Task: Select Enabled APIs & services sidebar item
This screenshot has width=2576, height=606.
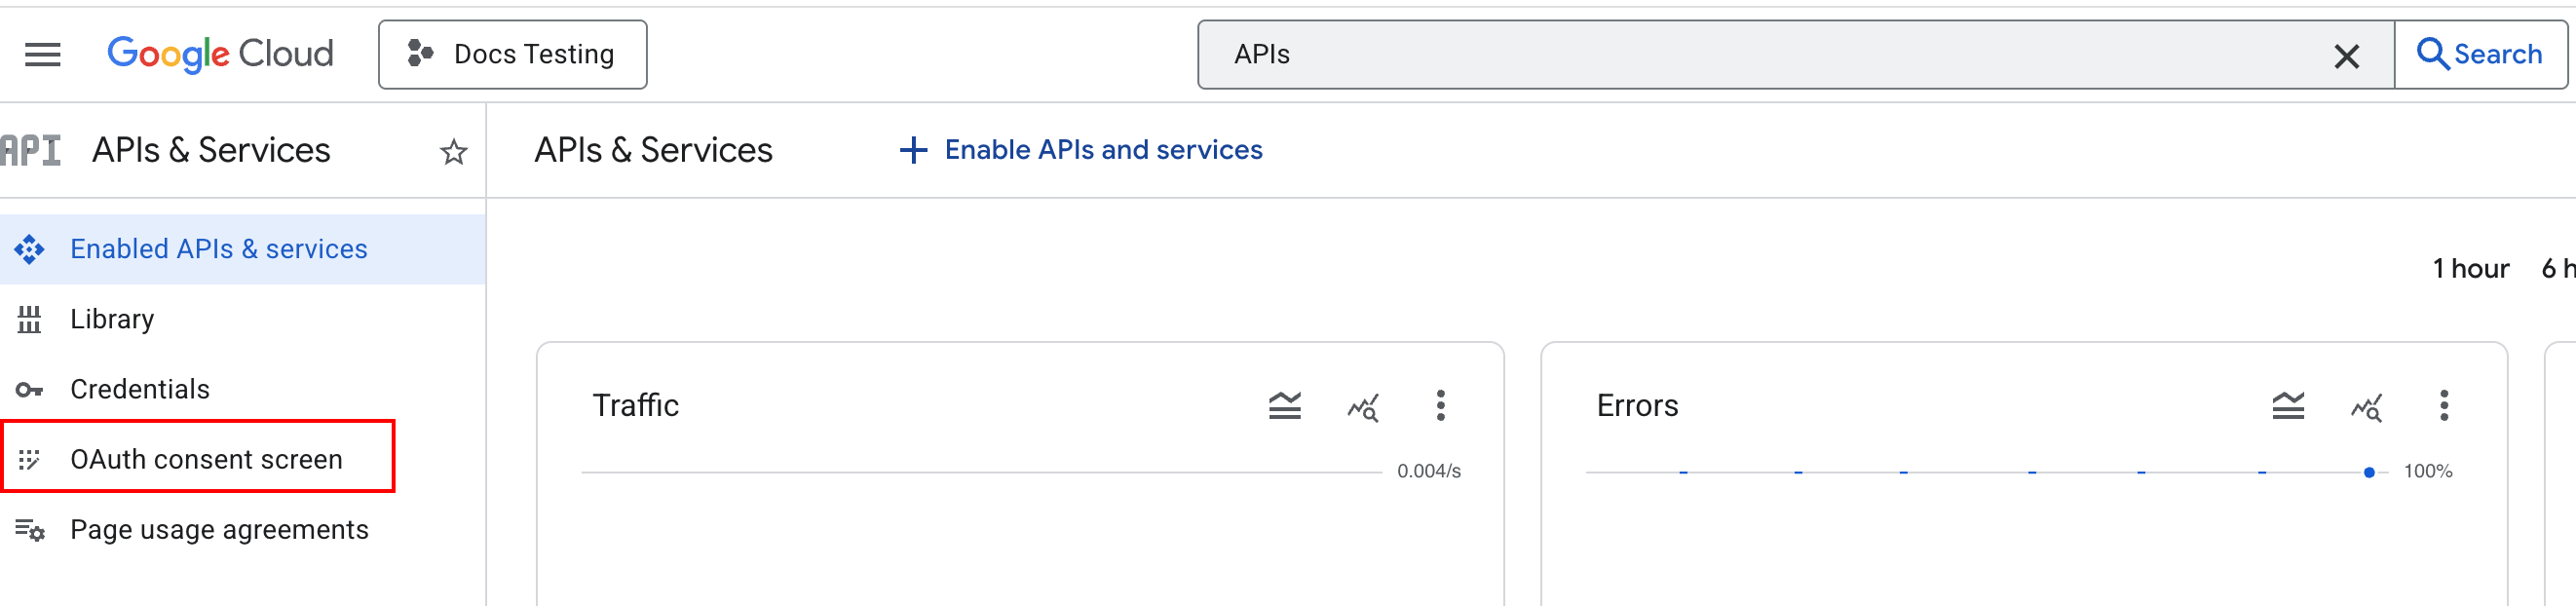Action: [x=218, y=249]
